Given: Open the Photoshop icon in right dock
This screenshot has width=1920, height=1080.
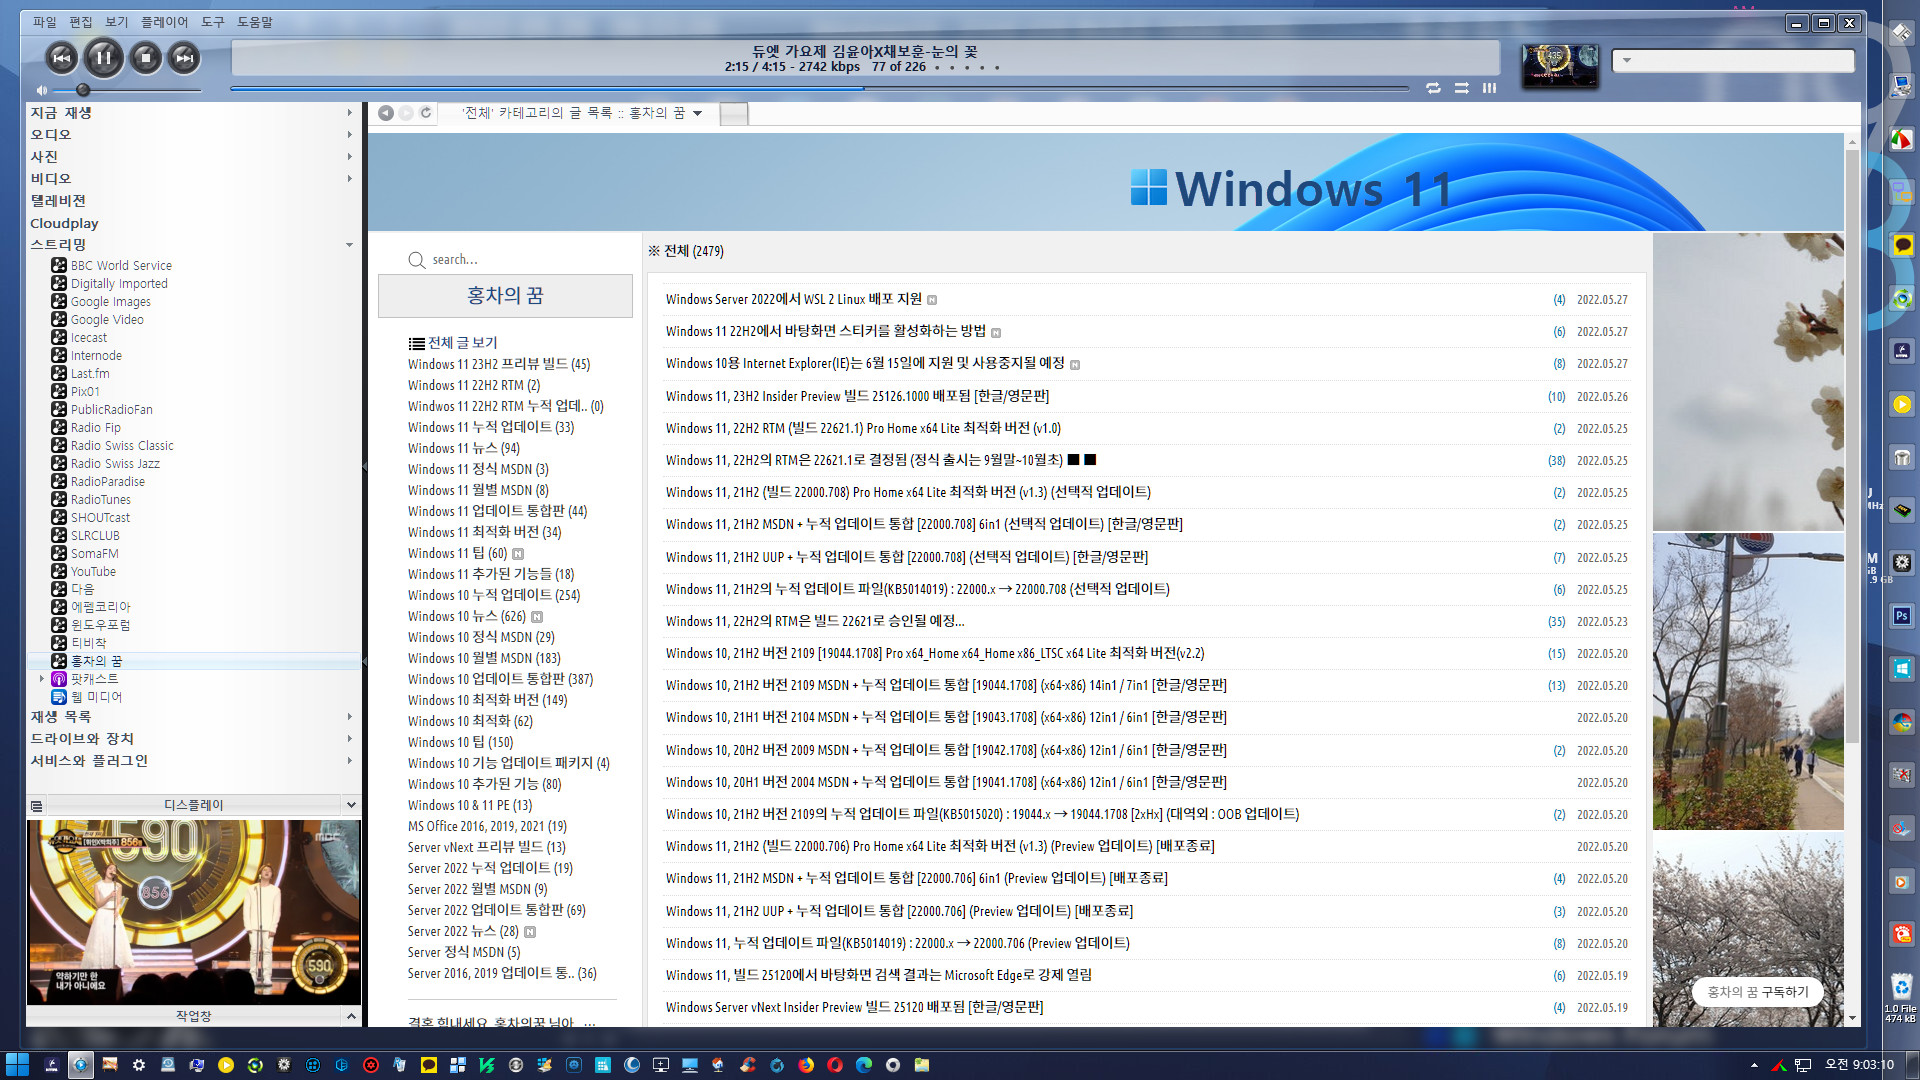Looking at the screenshot, I should click(1902, 616).
